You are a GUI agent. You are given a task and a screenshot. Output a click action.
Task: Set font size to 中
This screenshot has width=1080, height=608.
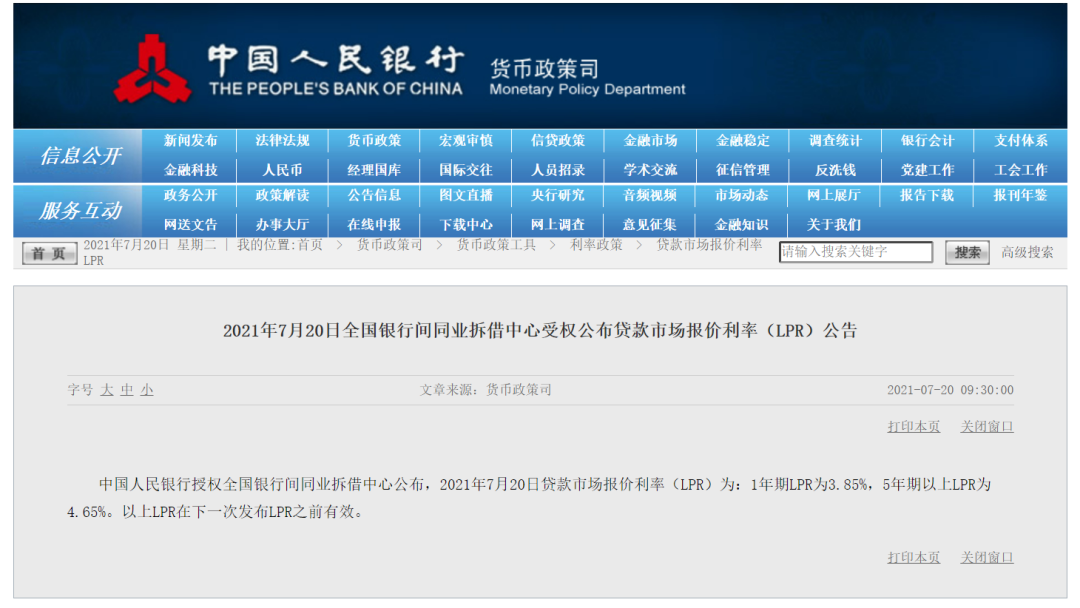(127, 390)
